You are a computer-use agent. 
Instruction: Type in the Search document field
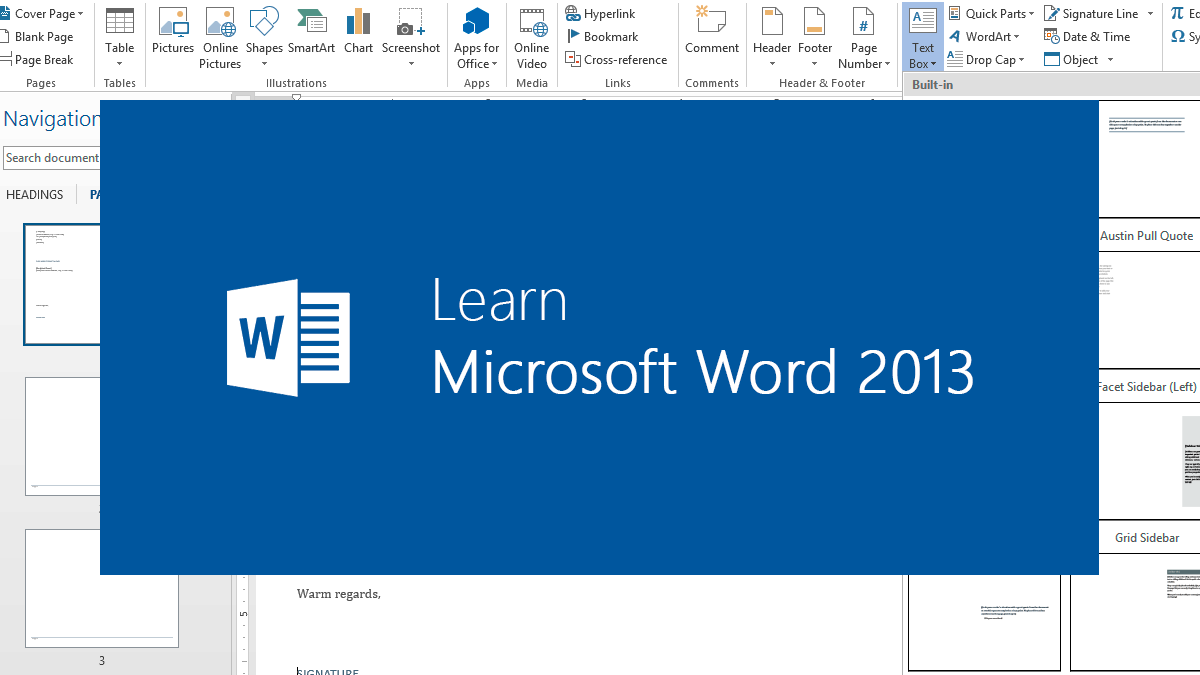coord(52,158)
